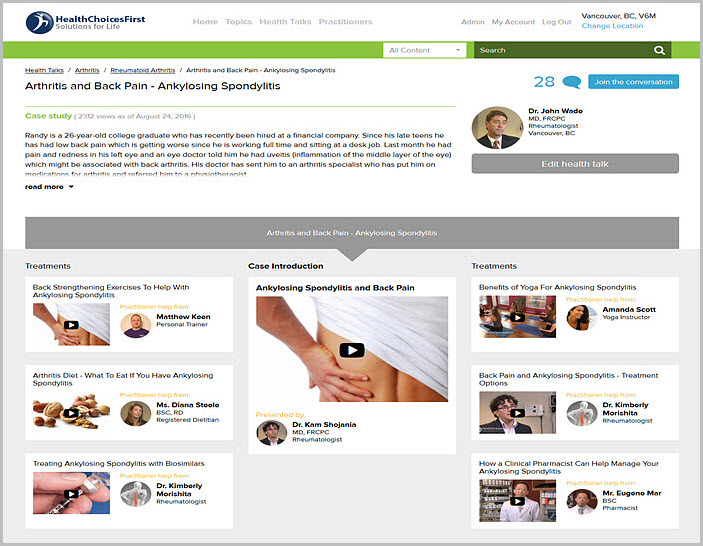Click the magnifying glass search icon
The image size is (703, 546).
[x=659, y=50]
